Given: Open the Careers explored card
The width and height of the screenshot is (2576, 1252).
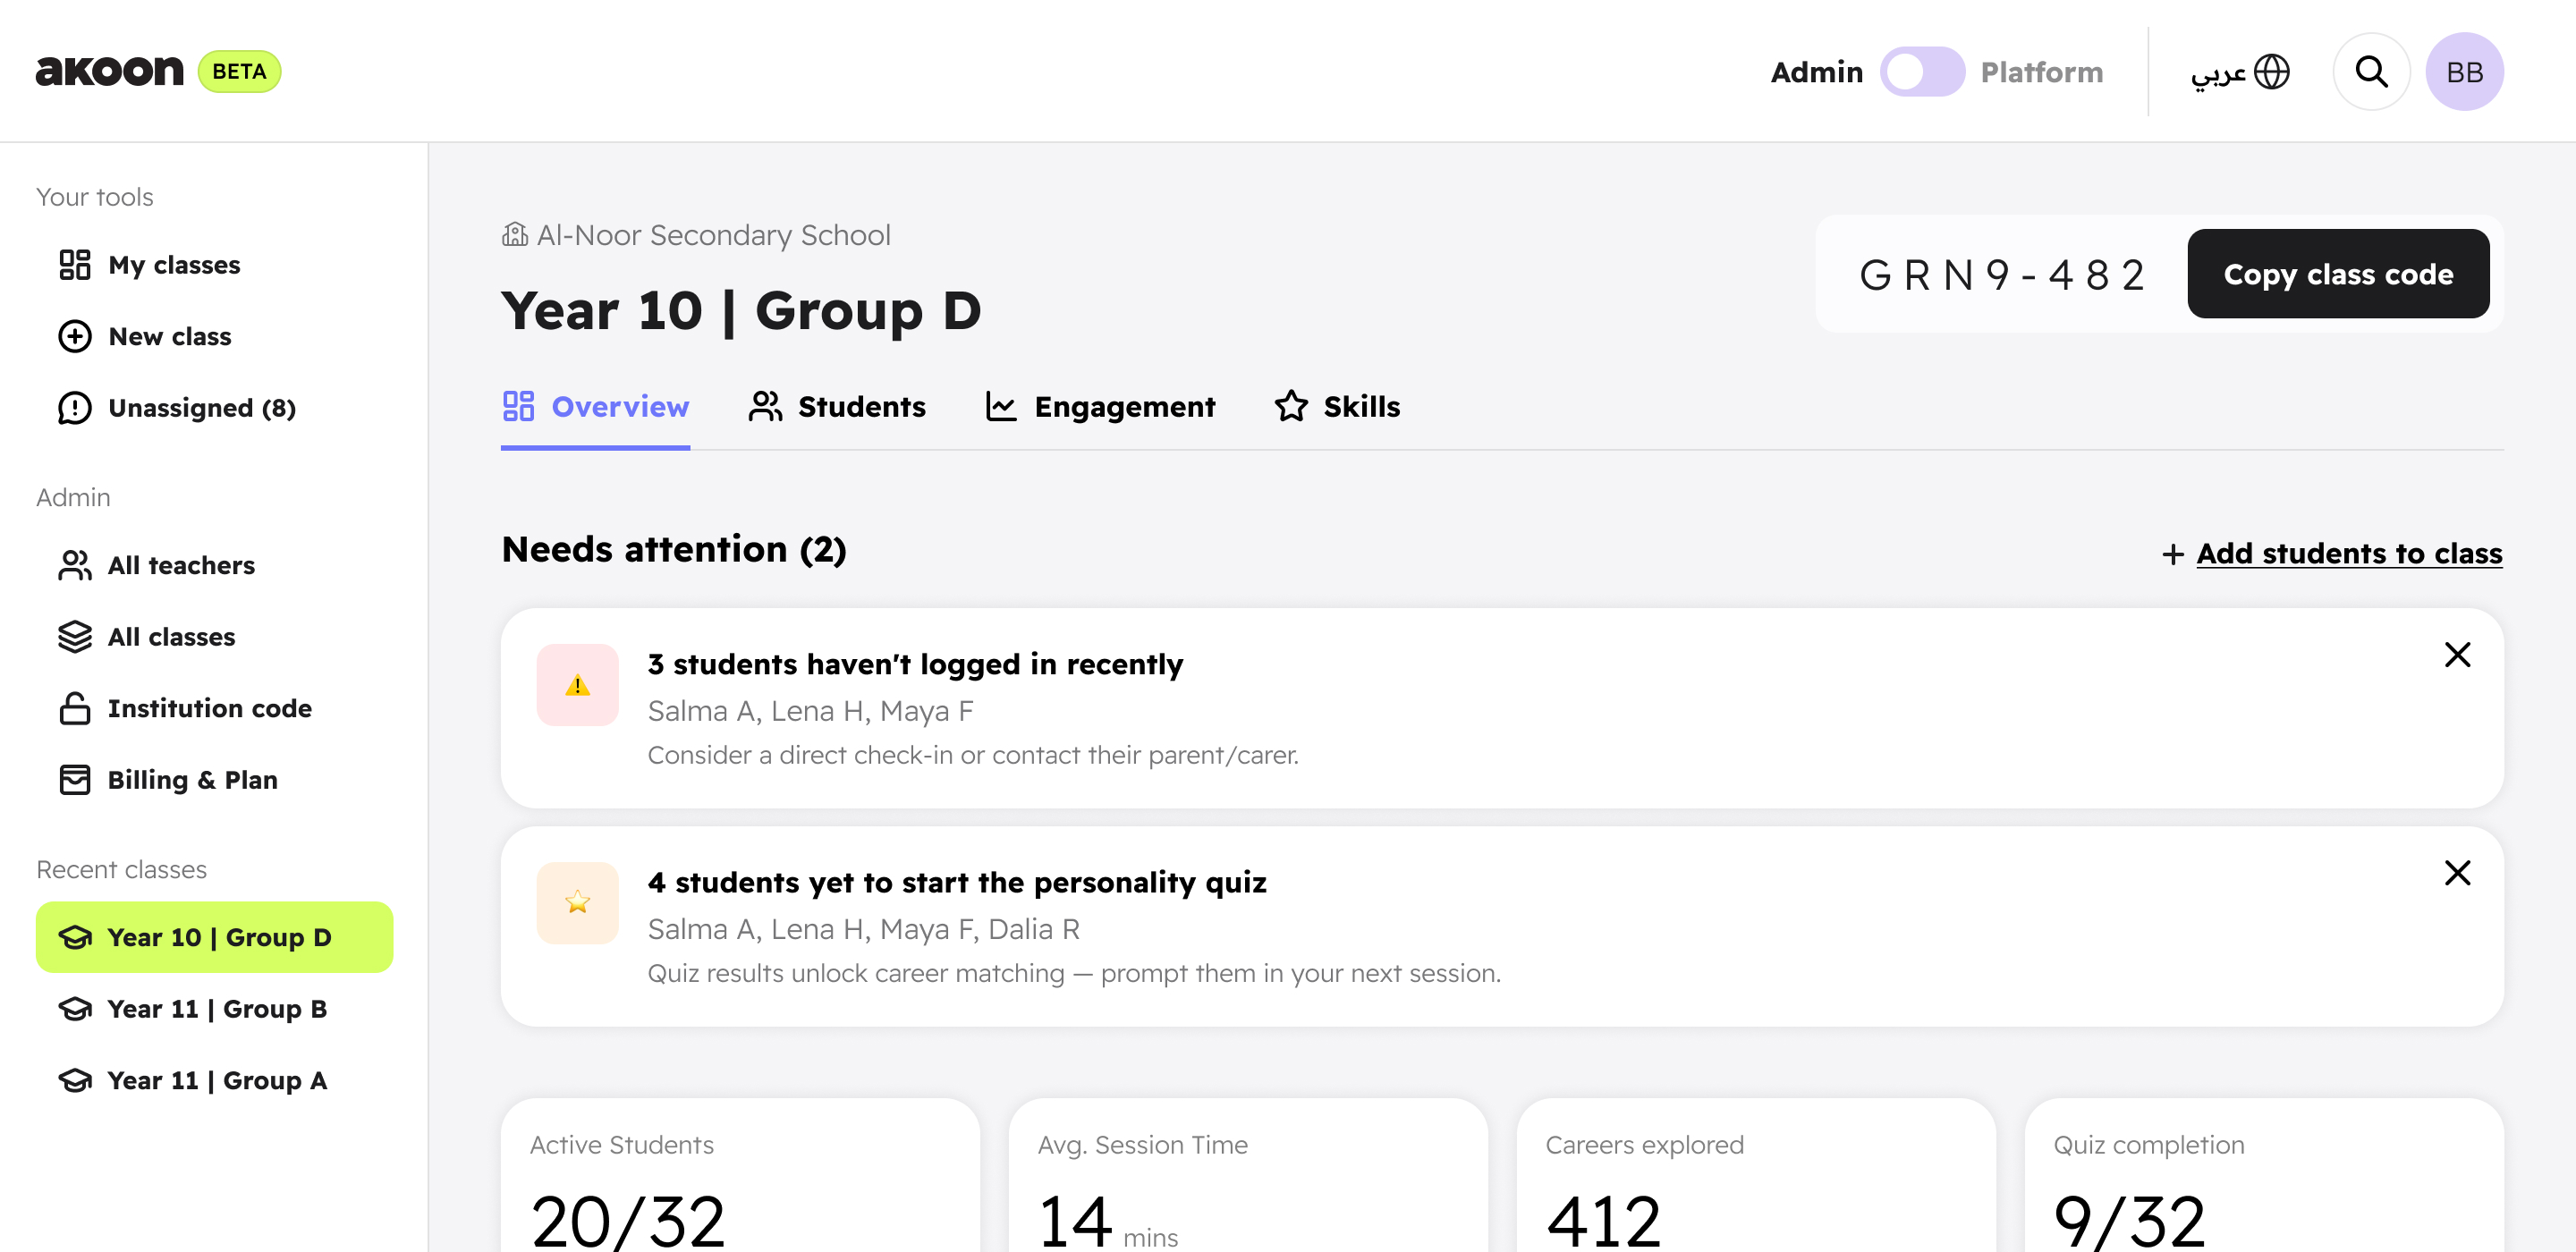Looking at the screenshot, I should tap(1756, 1175).
